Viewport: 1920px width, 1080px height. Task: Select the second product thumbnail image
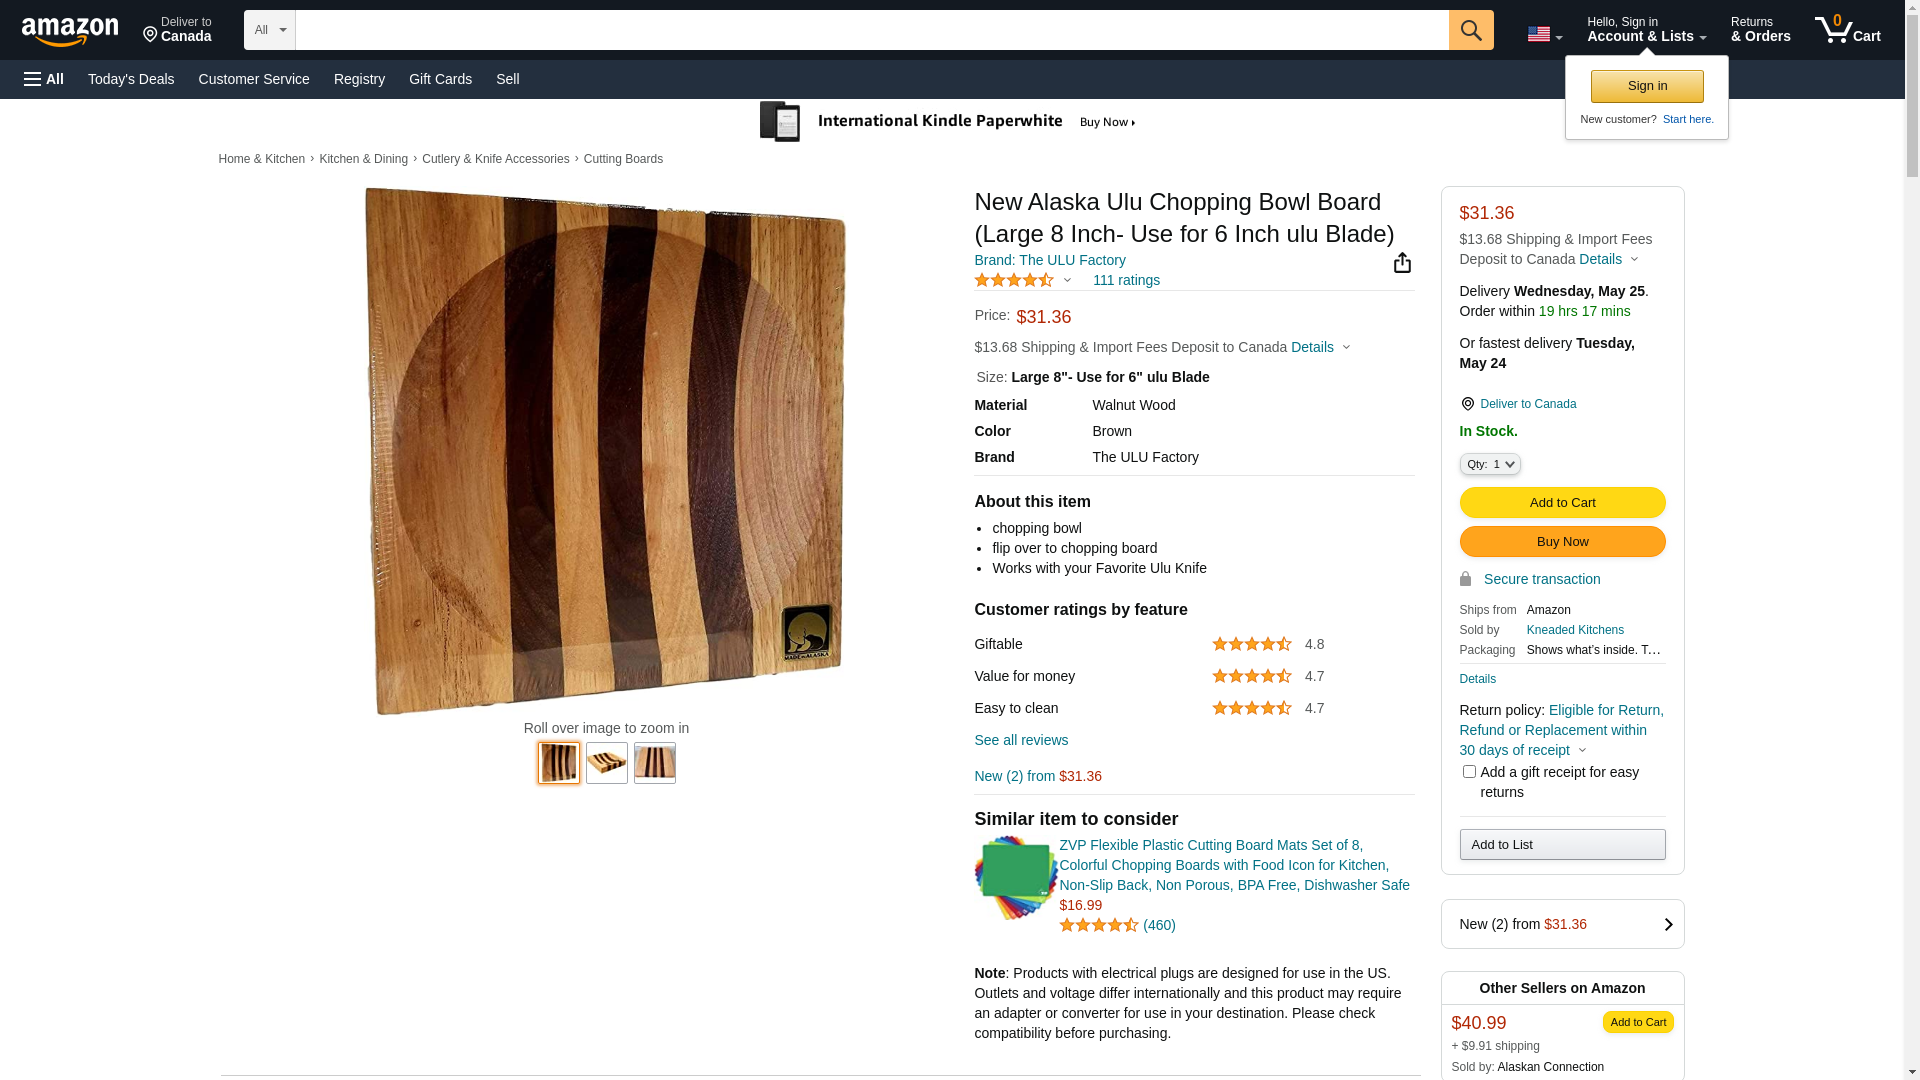[607, 763]
